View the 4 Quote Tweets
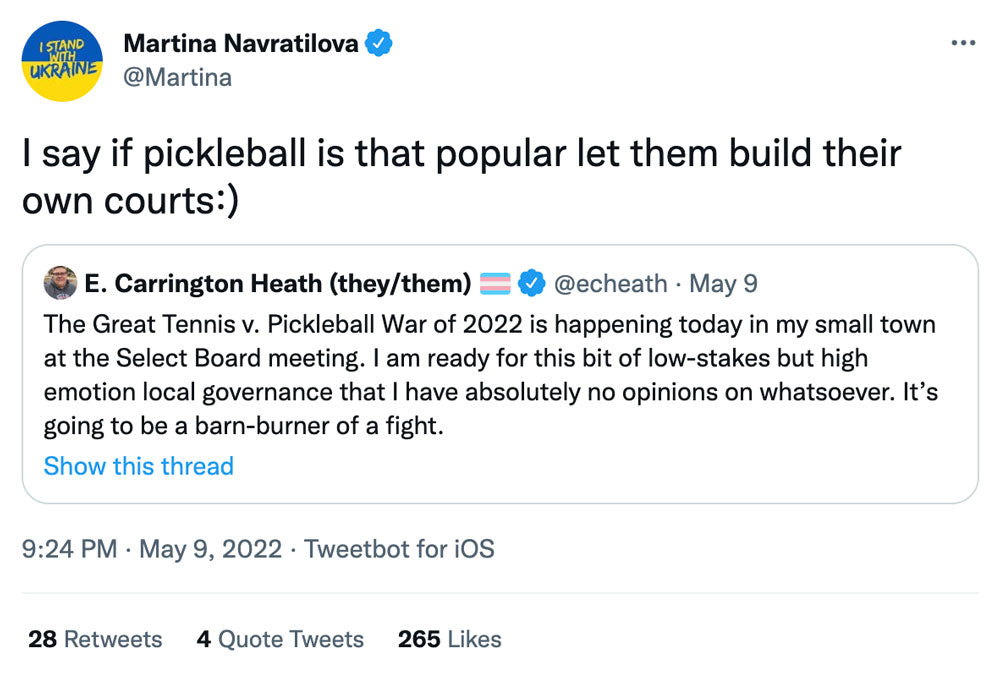This screenshot has height=673, width=1000. click(x=280, y=639)
